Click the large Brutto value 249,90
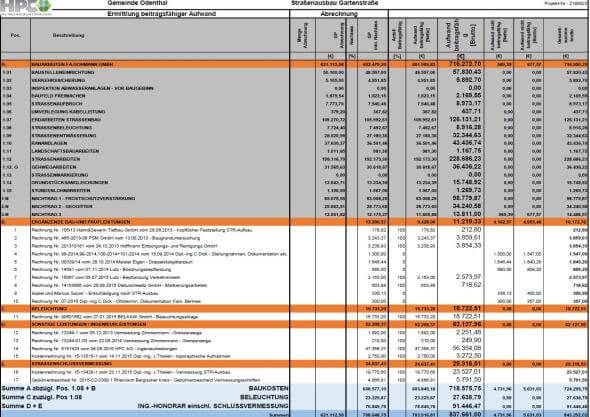The width and height of the screenshot is (590, 417). [x=471, y=340]
